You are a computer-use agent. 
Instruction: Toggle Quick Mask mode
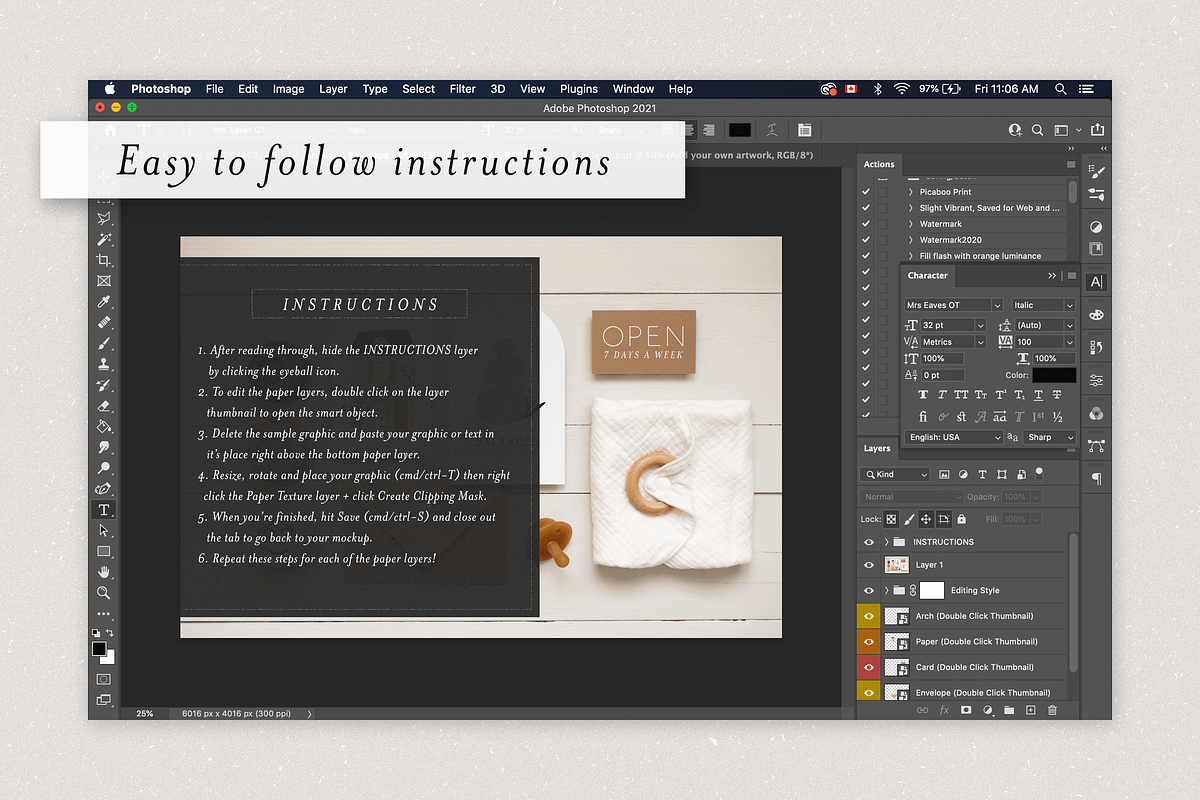point(104,679)
